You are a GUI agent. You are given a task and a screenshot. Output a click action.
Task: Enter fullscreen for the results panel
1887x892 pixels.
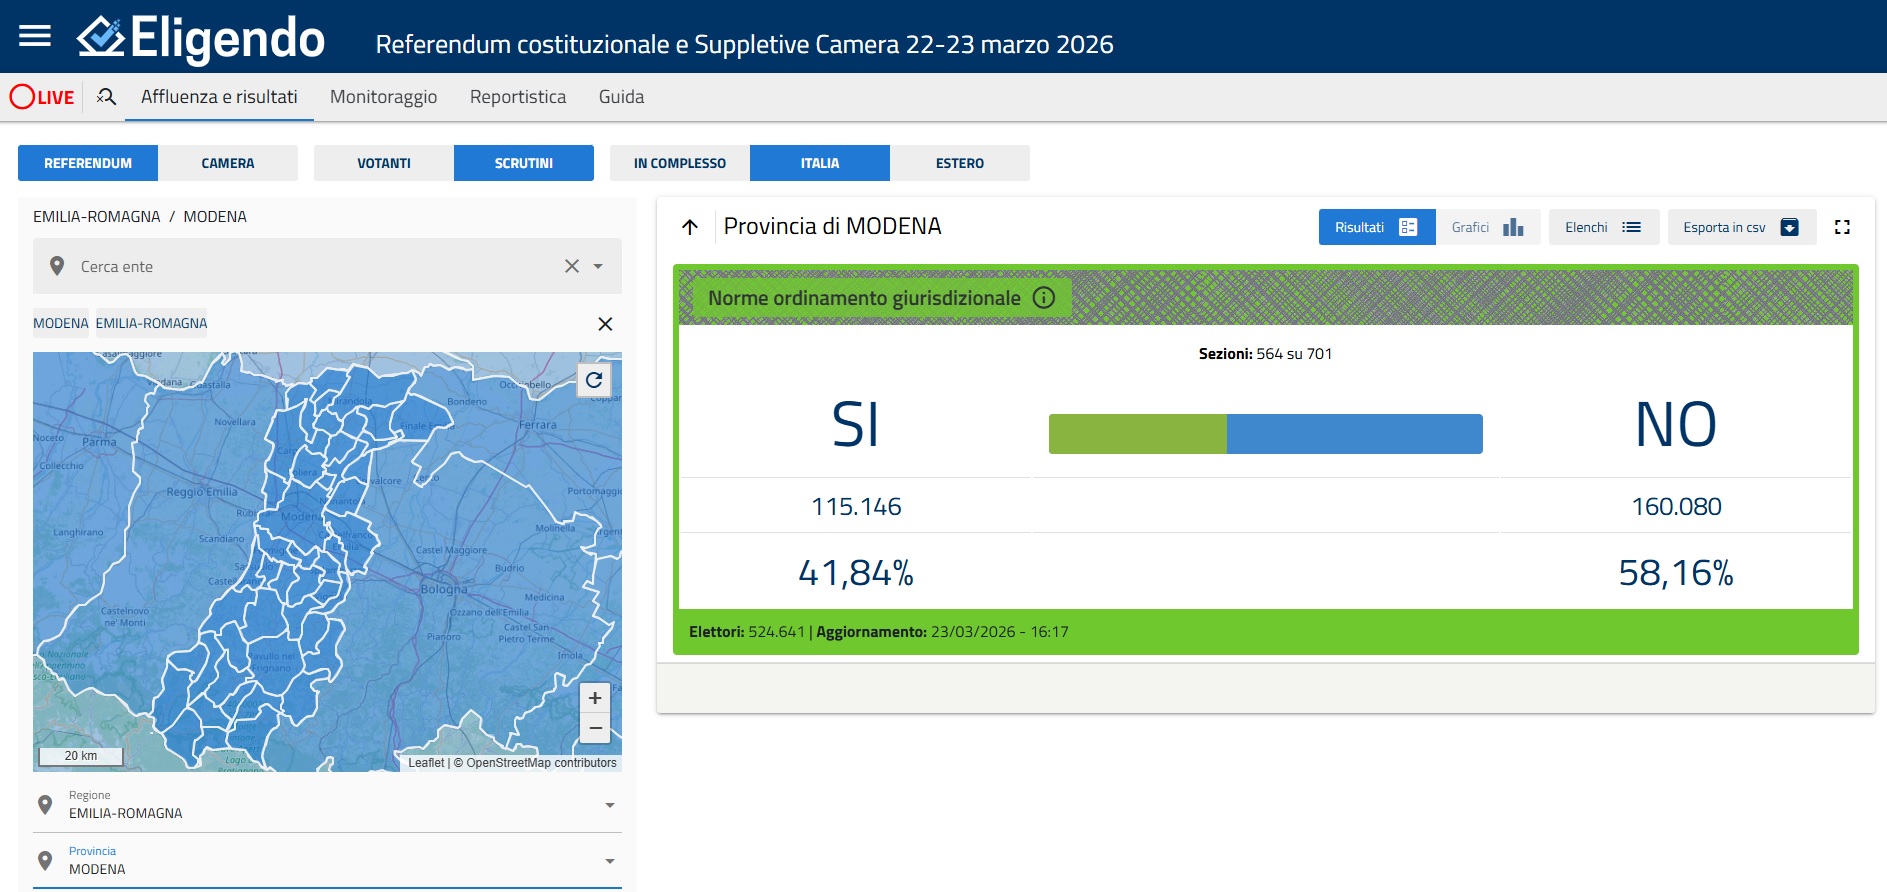pyautogui.click(x=1842, y=227)
